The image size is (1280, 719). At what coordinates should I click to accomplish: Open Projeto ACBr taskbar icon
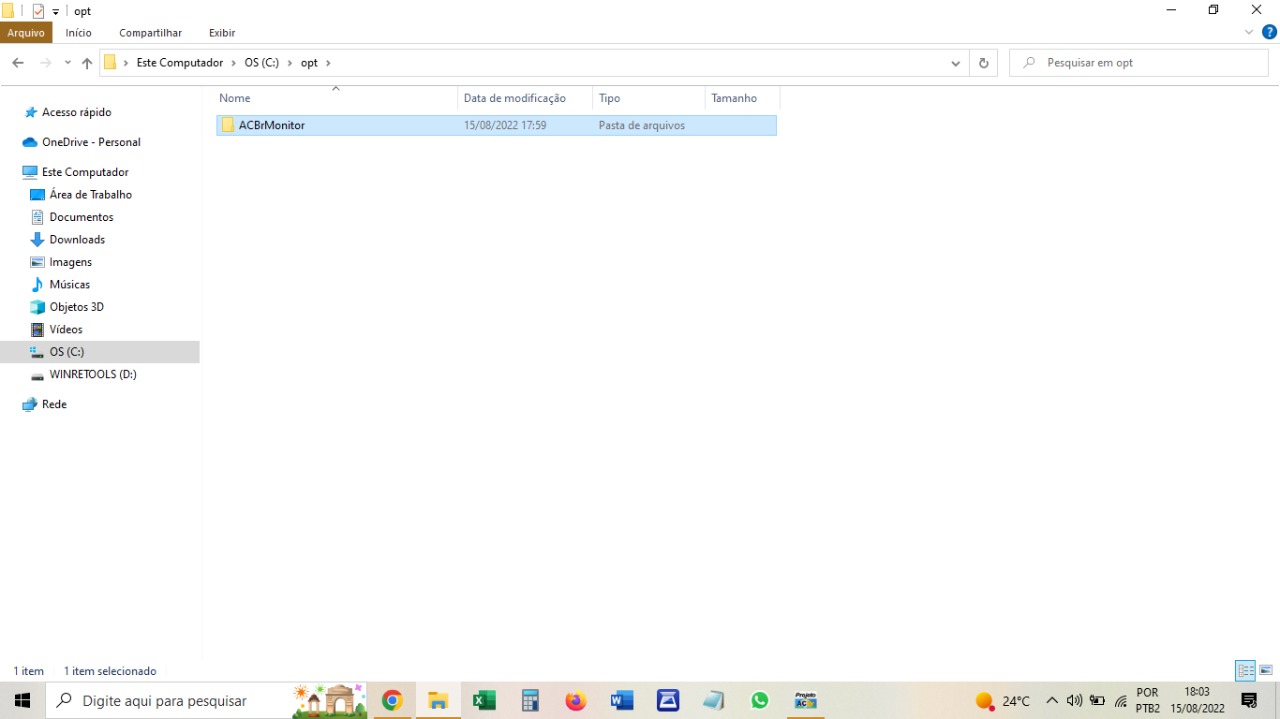point(805,701)
